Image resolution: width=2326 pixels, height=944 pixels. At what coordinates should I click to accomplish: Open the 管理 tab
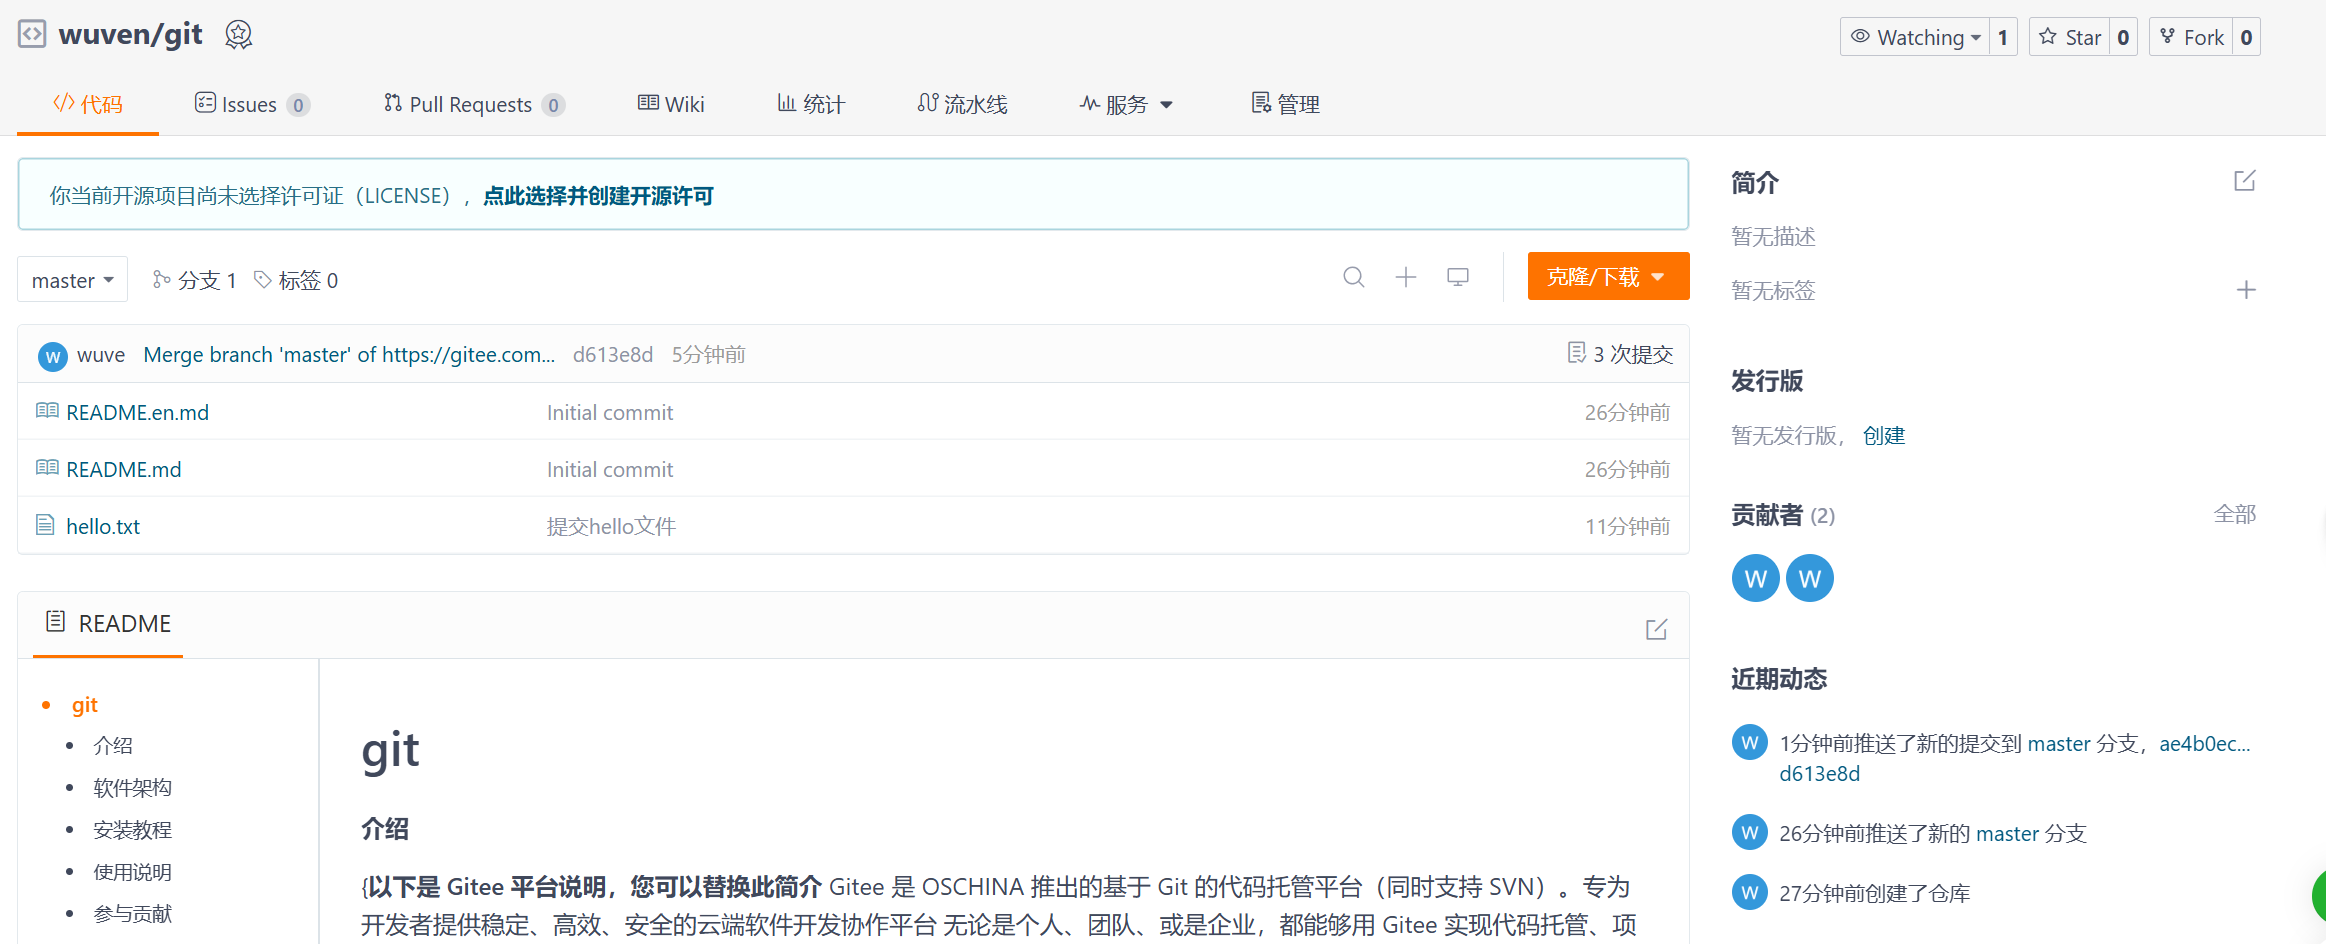(x=1286, y=104)
